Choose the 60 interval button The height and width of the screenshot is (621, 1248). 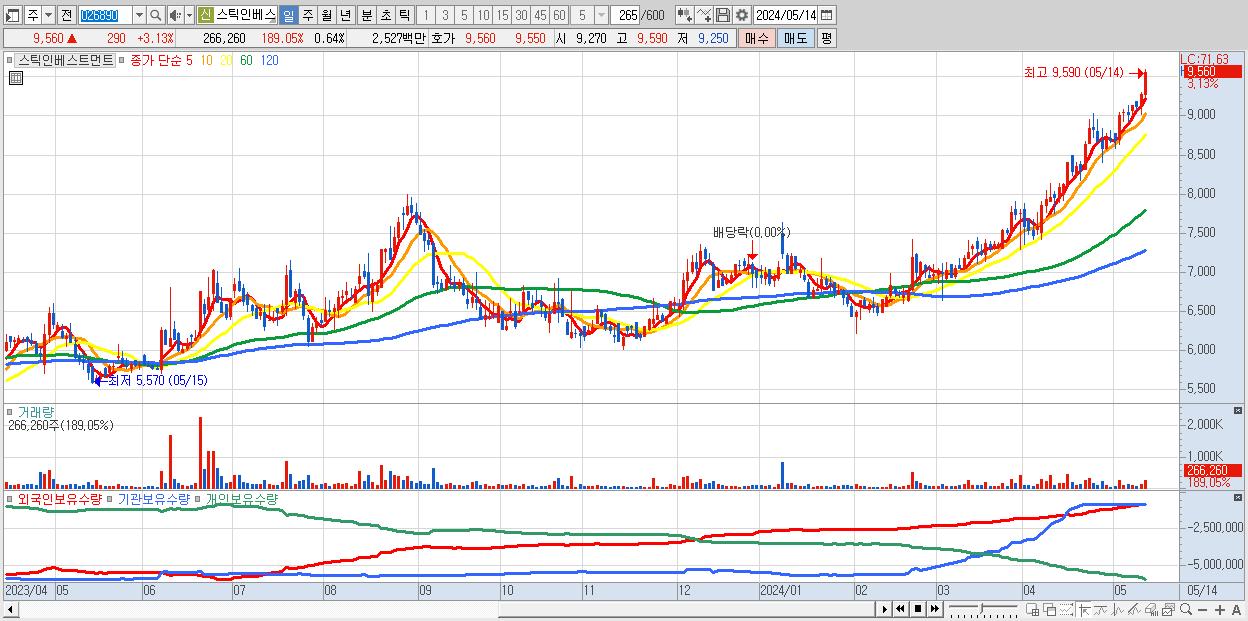(559, 15)
